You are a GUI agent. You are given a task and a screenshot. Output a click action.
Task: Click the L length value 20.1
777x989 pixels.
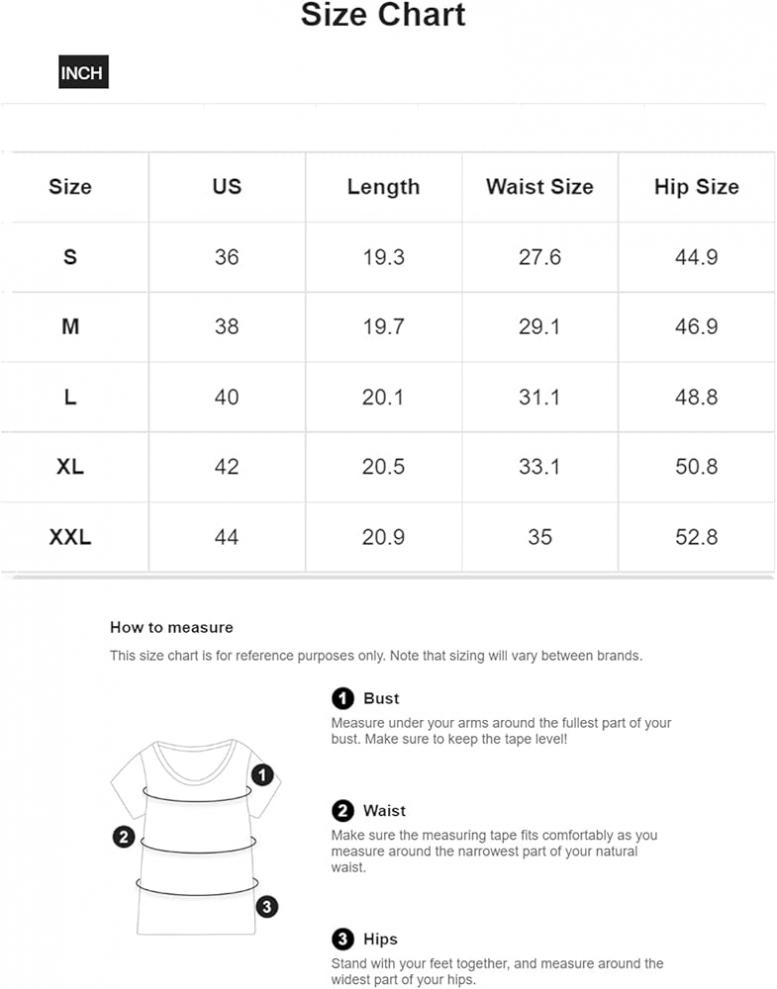click(x=383, y=397)
